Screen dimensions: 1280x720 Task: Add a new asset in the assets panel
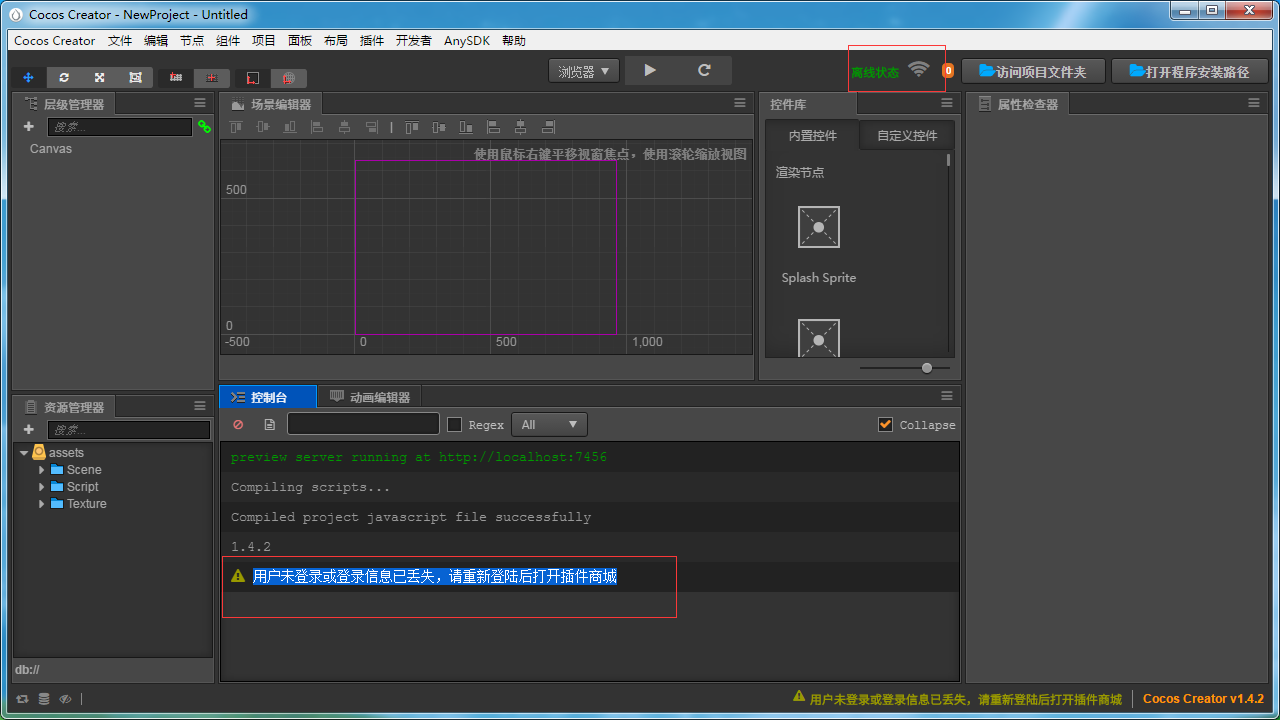[28, 430]
